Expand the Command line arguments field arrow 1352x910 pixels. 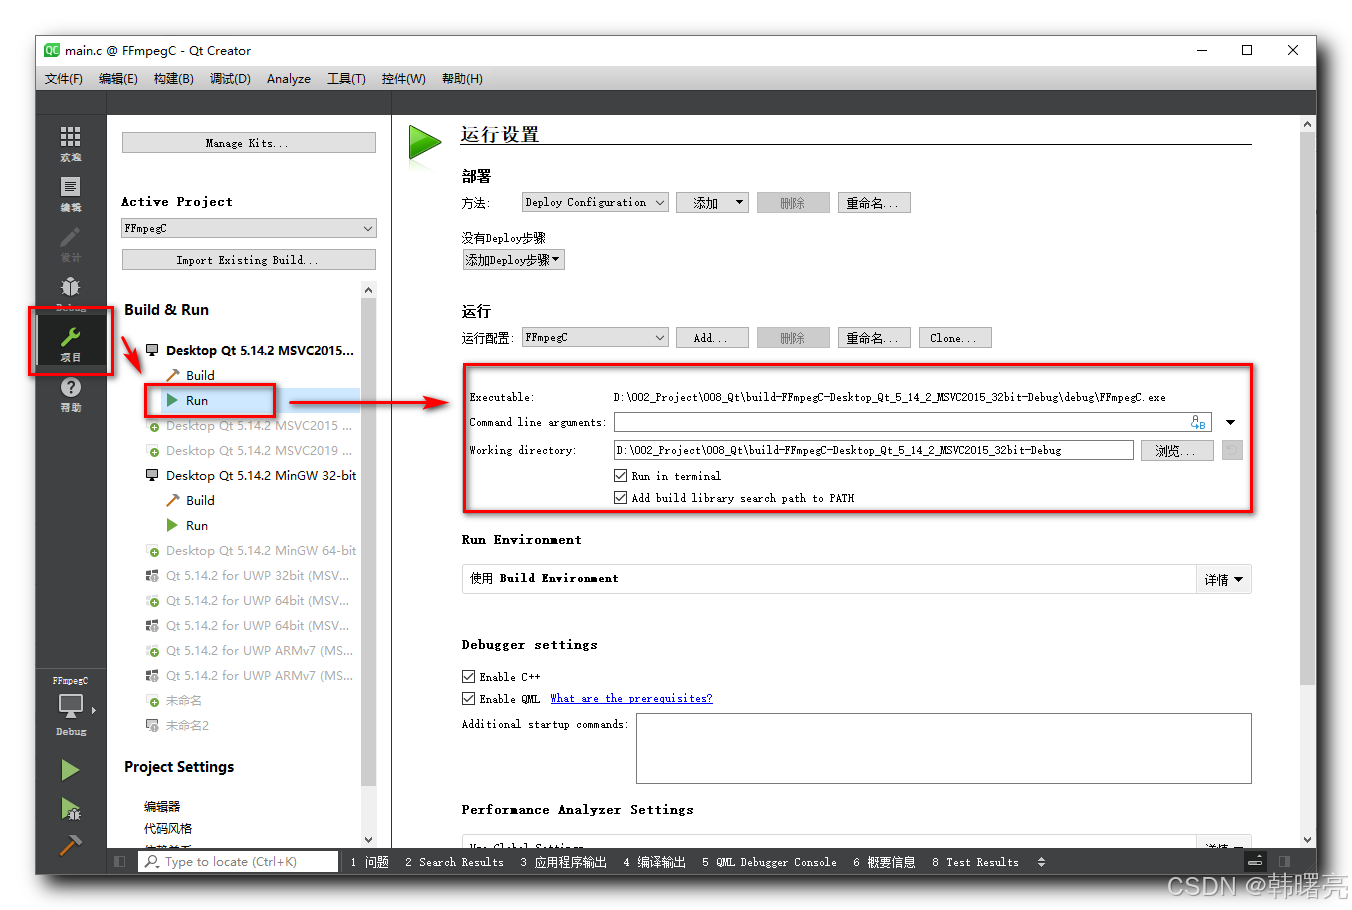[1231, 422]
